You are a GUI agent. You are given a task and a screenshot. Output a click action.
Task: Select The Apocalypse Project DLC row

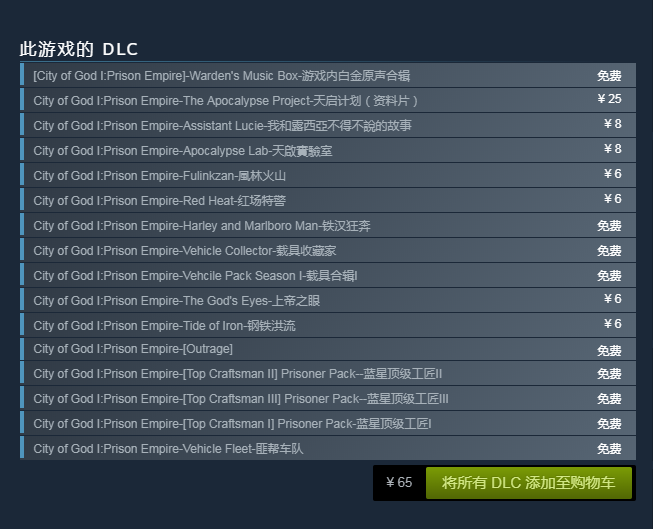pyautogui.click(x=226, y=101)
